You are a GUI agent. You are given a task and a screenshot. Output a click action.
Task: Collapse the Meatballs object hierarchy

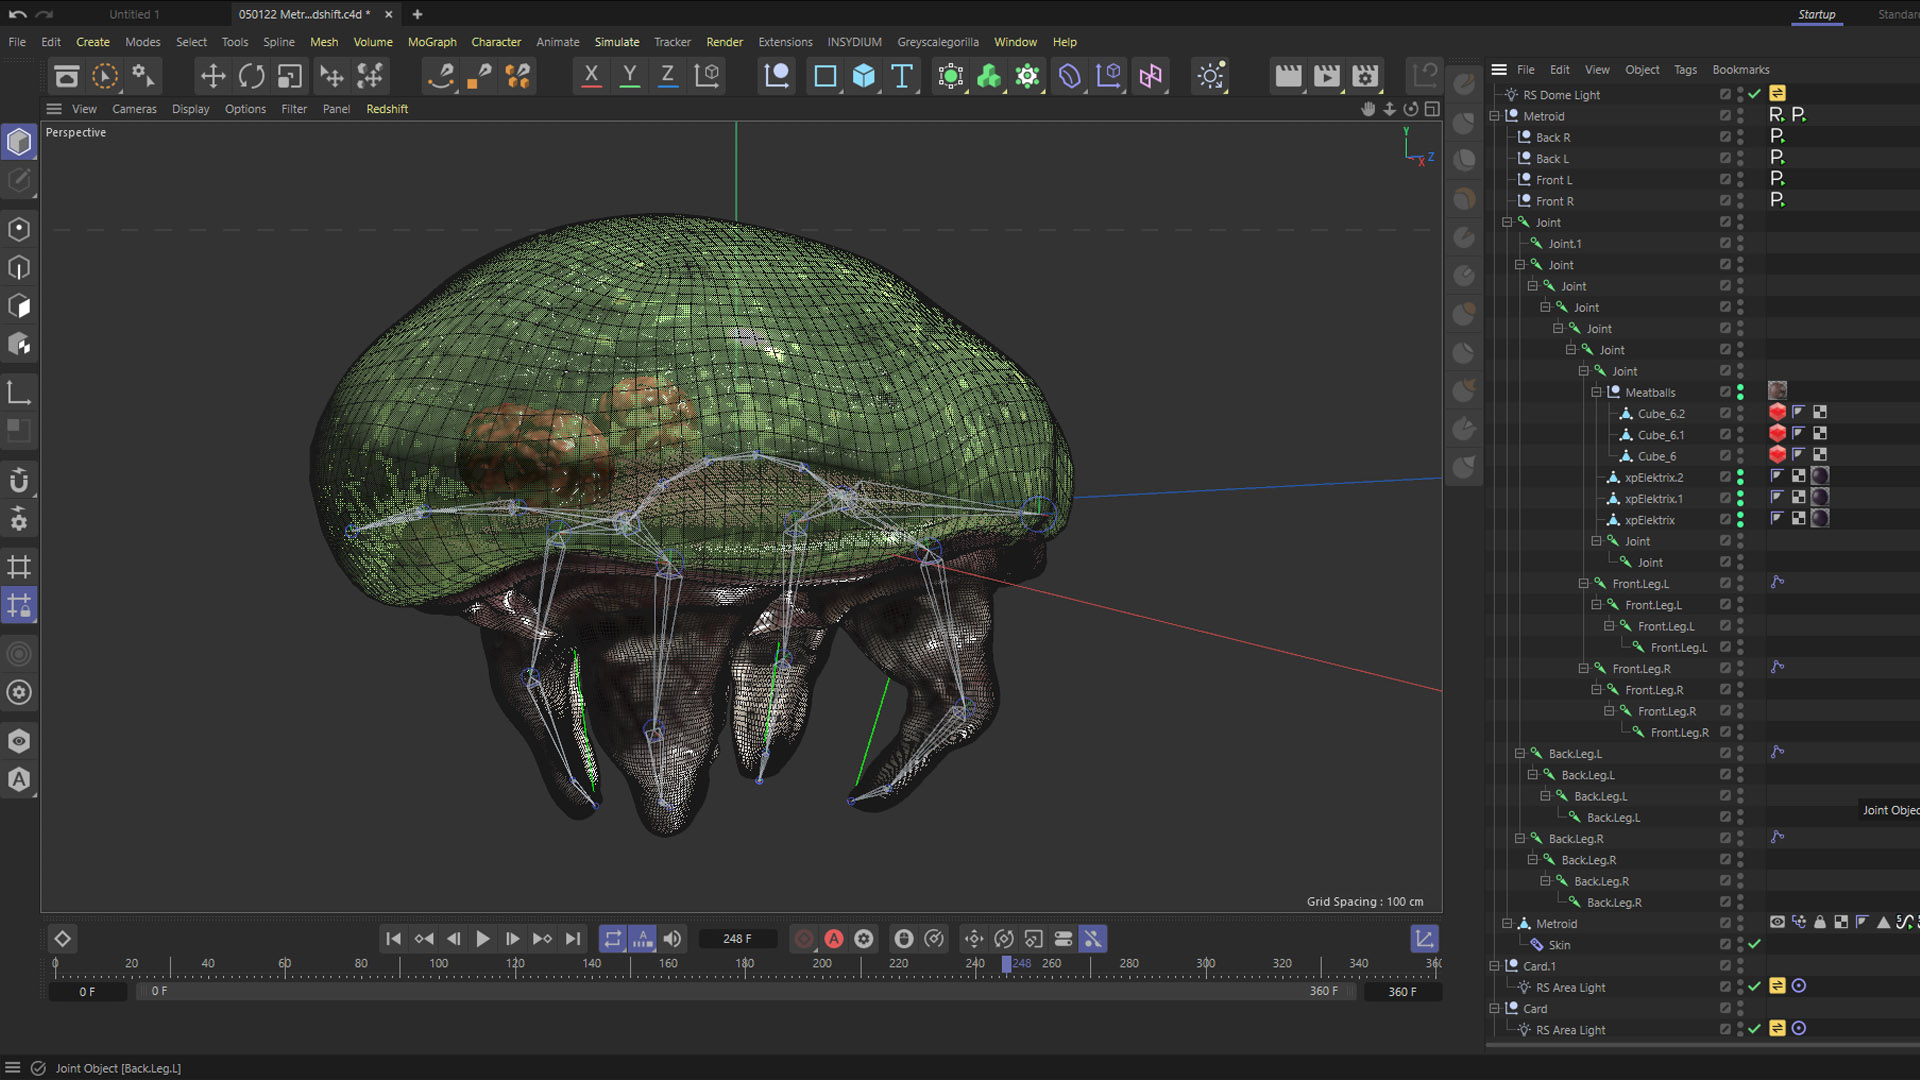[1596, 393]
